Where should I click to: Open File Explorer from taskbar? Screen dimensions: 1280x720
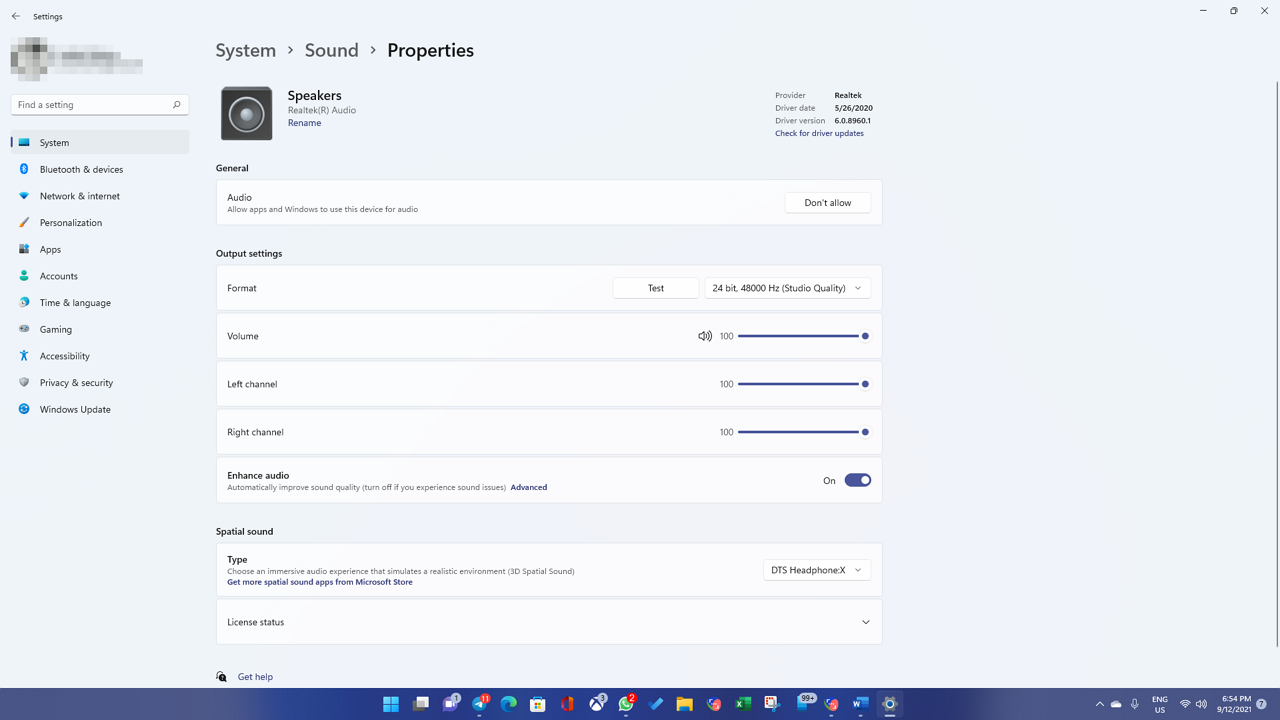click(685, 704)
